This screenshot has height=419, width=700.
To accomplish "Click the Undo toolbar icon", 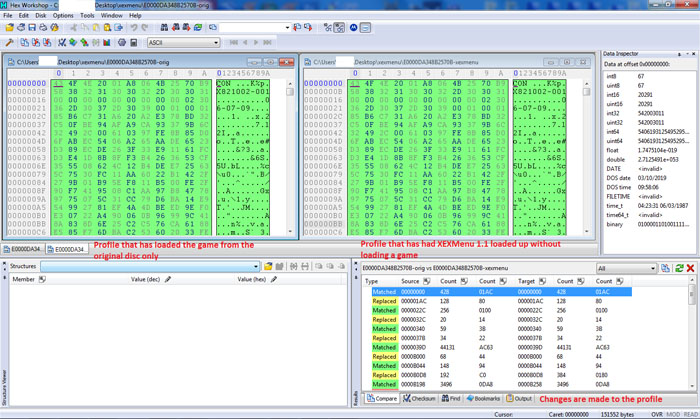I will pyautogui.click(x=133, y=28).
